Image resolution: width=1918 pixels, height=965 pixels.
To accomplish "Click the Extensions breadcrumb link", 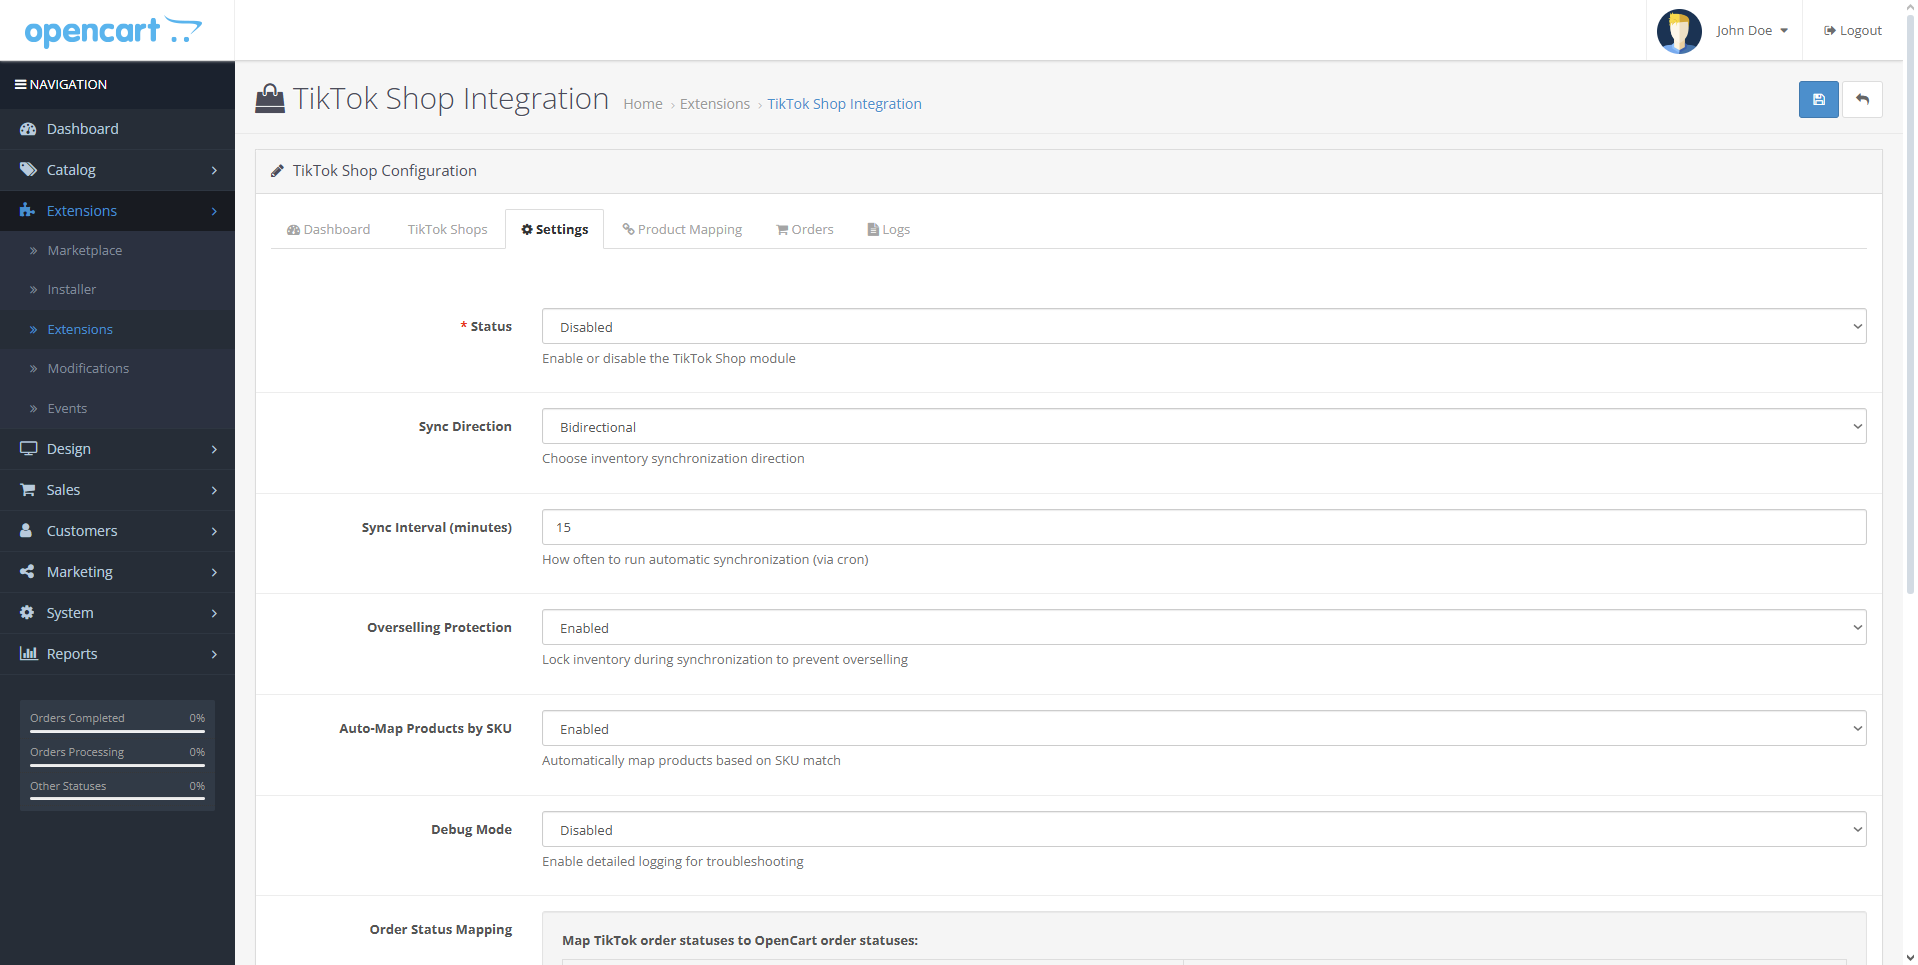I will [715, 104].
